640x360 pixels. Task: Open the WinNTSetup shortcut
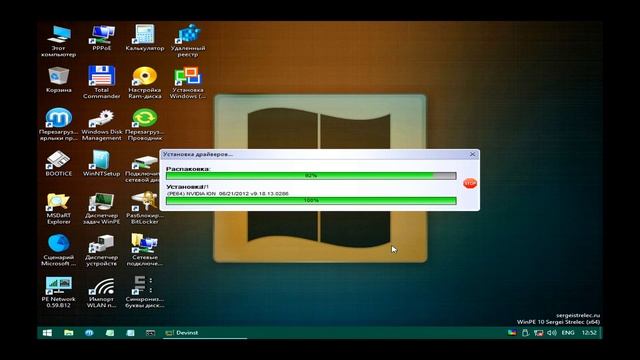[102, 163]
